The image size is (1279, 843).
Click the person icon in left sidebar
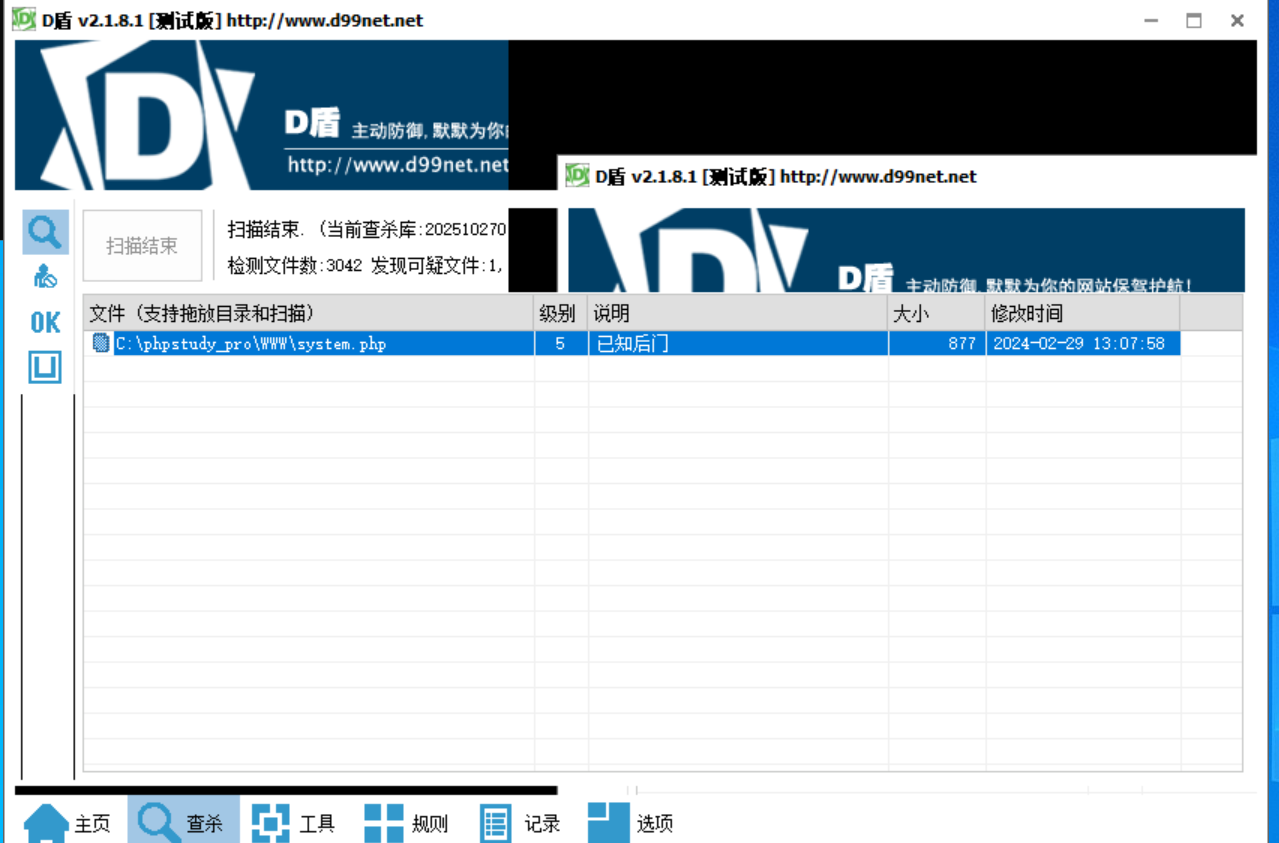tap(45, 276)
